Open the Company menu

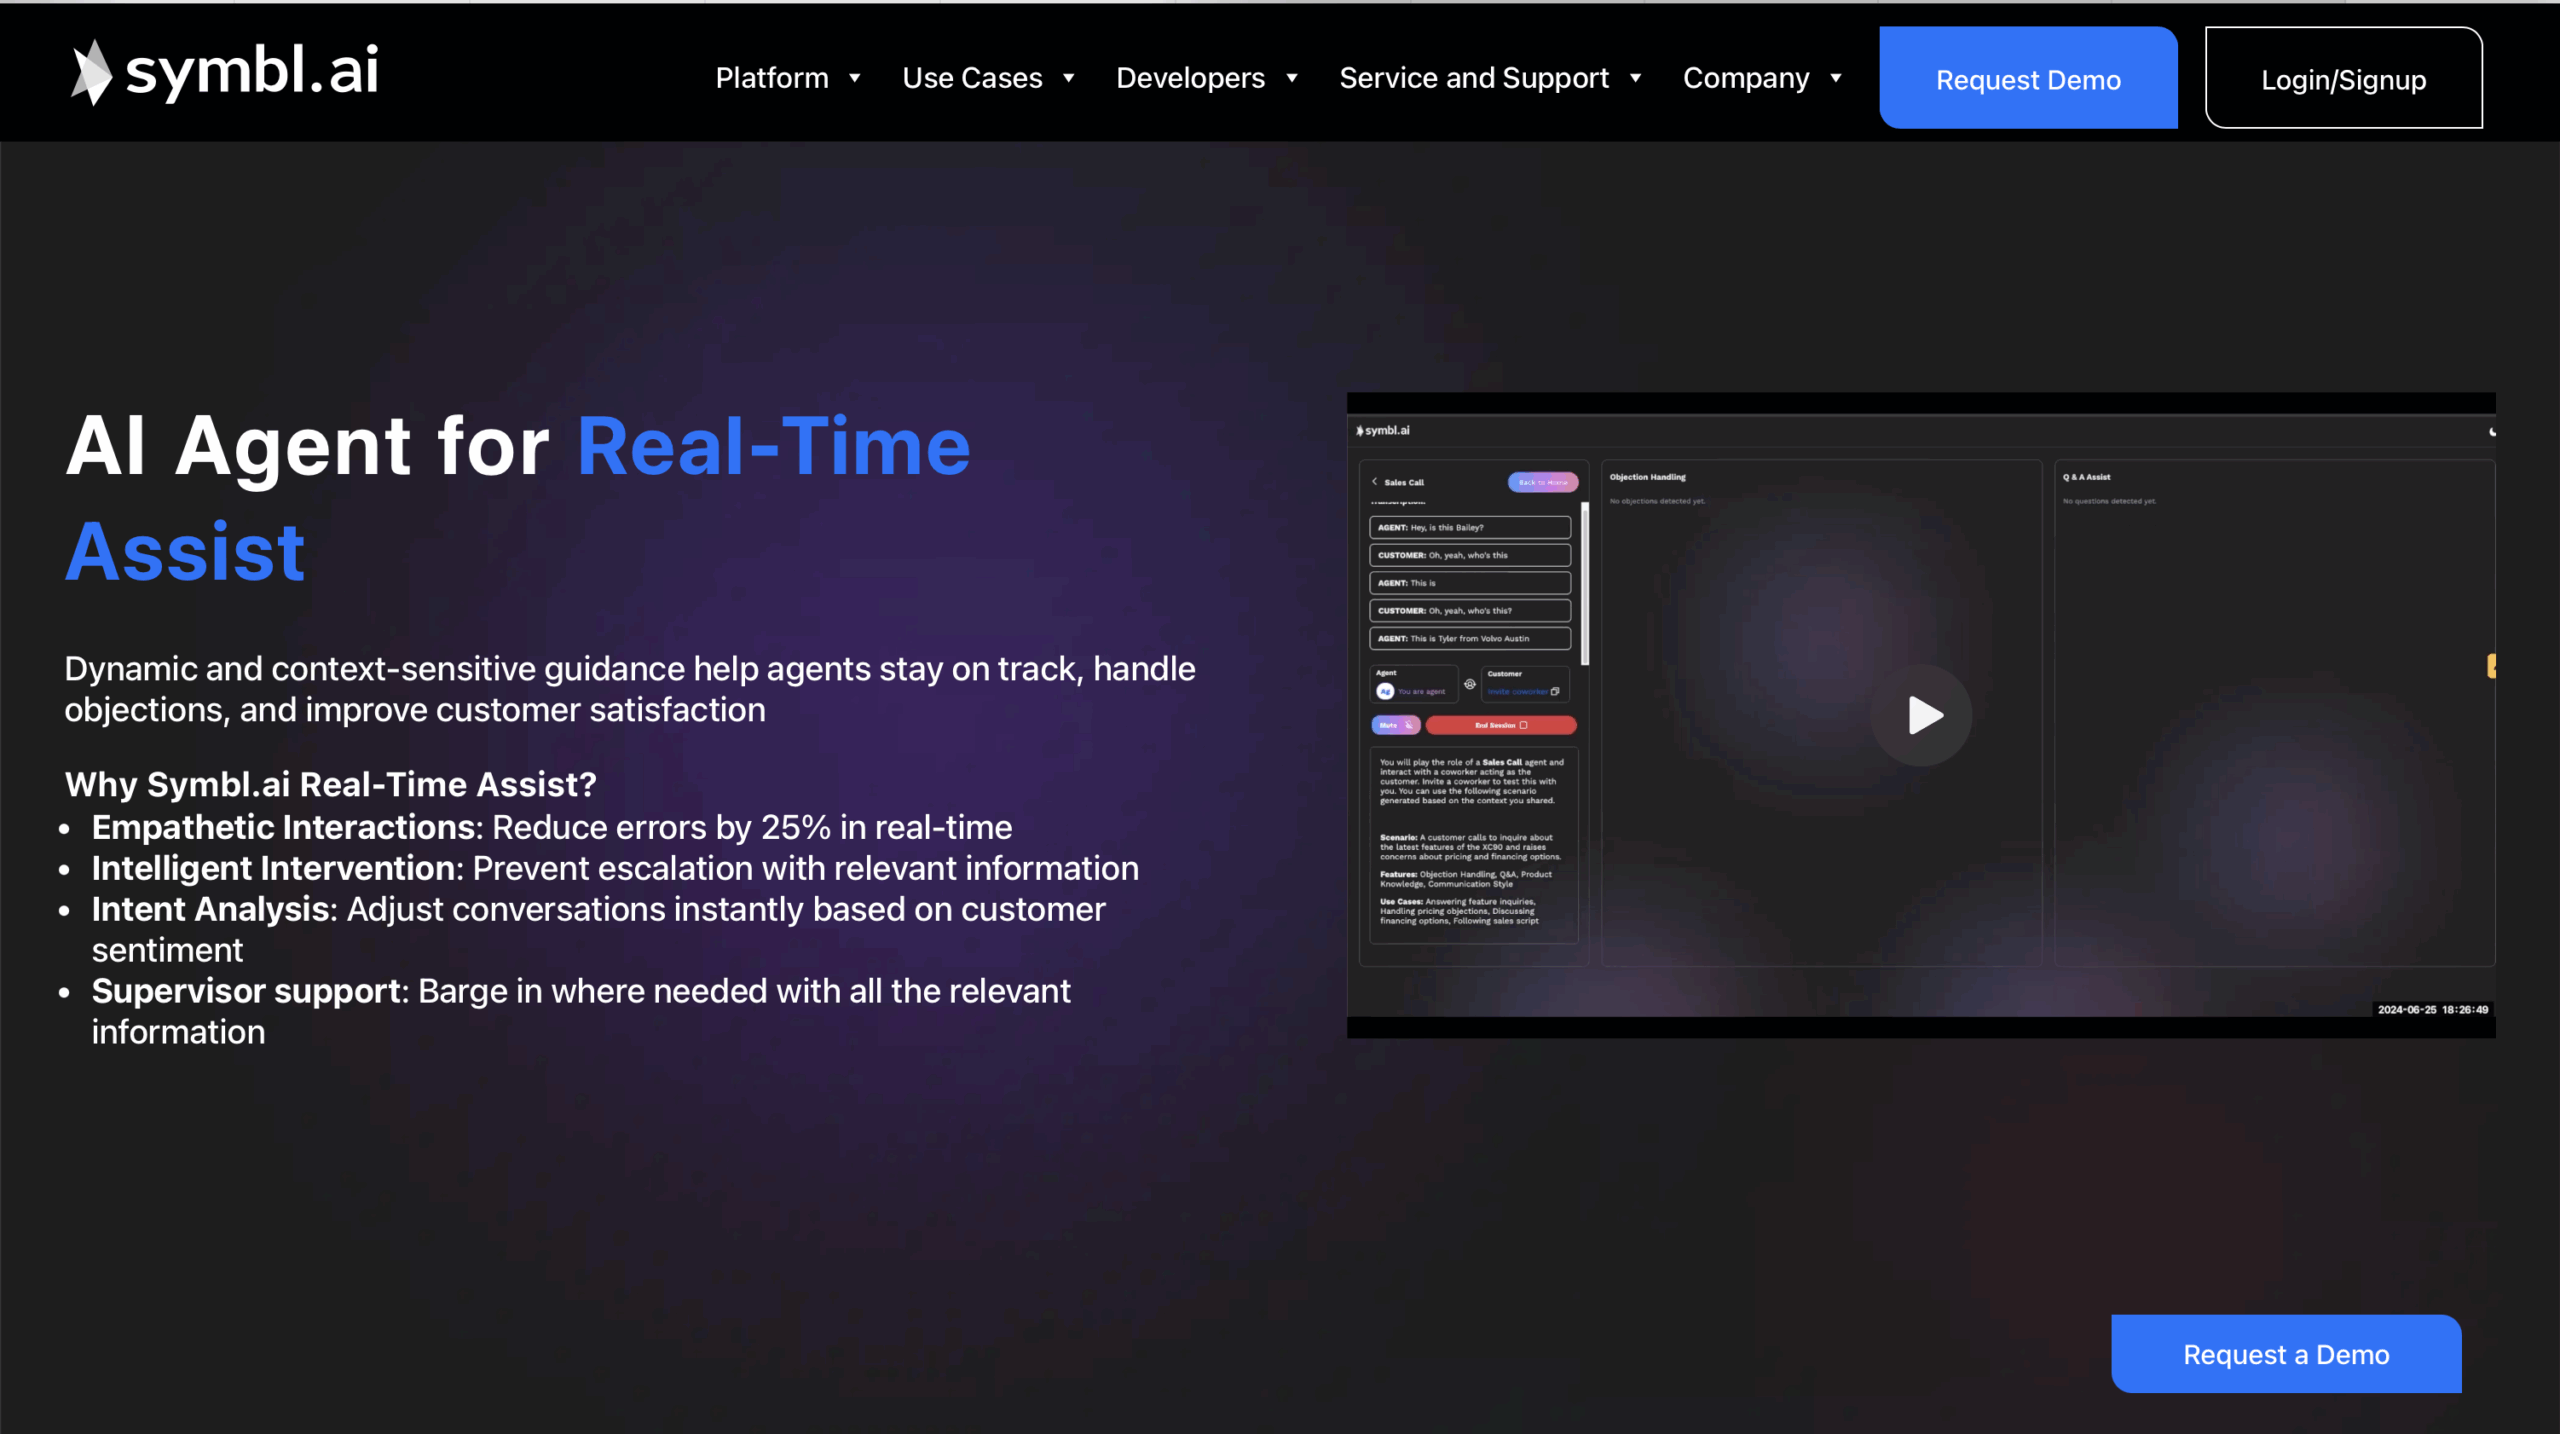coord(1746,78)
